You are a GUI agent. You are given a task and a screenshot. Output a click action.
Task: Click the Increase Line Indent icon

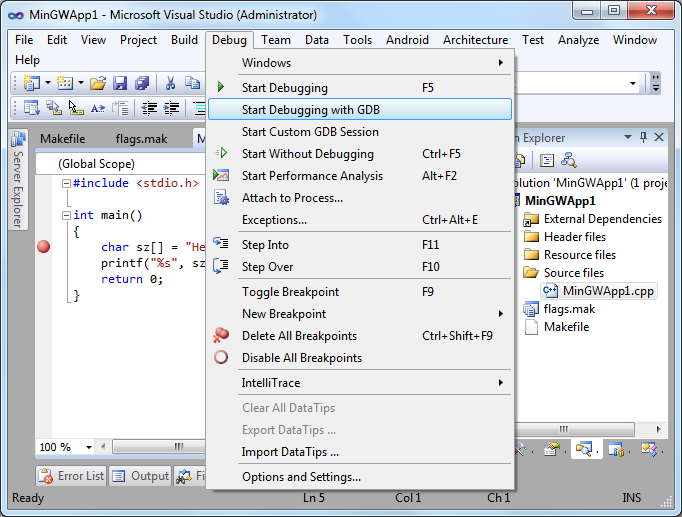pyautogui.click(x=171, y=108)
